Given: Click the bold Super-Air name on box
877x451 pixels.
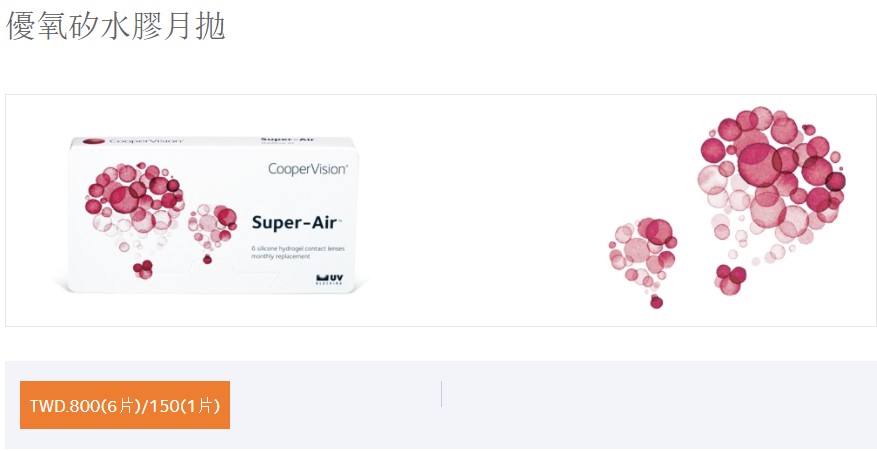Looking at the screenshot, I should coord(293,223).
